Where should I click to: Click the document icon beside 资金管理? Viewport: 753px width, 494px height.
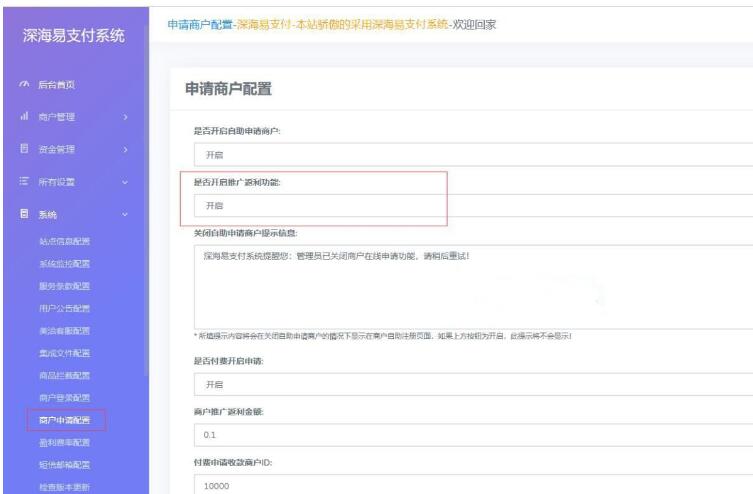pos(24,148)
